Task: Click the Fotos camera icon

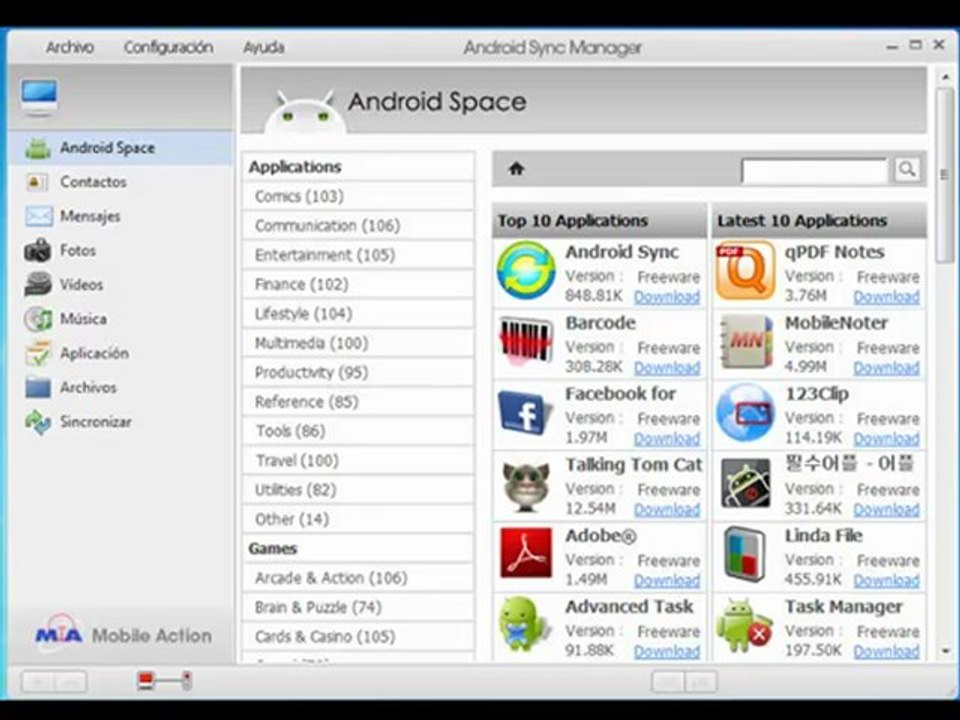Action: pos(38,250)
